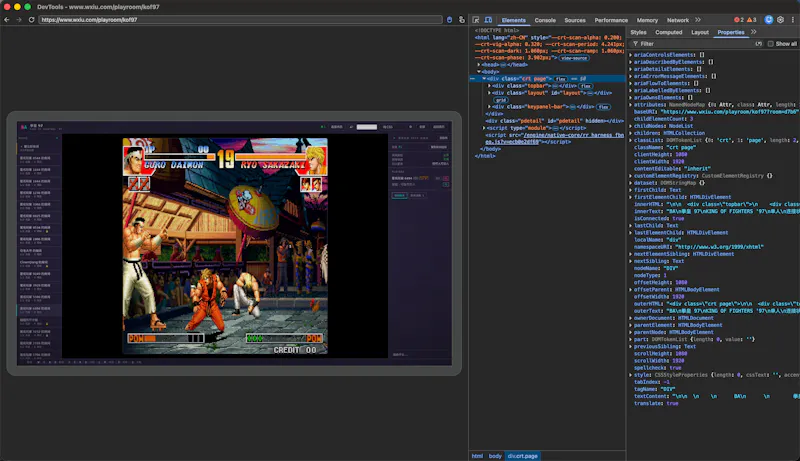800x461 pixels.
Task: Open the Network tab
Action: click(x=678, y=20)
